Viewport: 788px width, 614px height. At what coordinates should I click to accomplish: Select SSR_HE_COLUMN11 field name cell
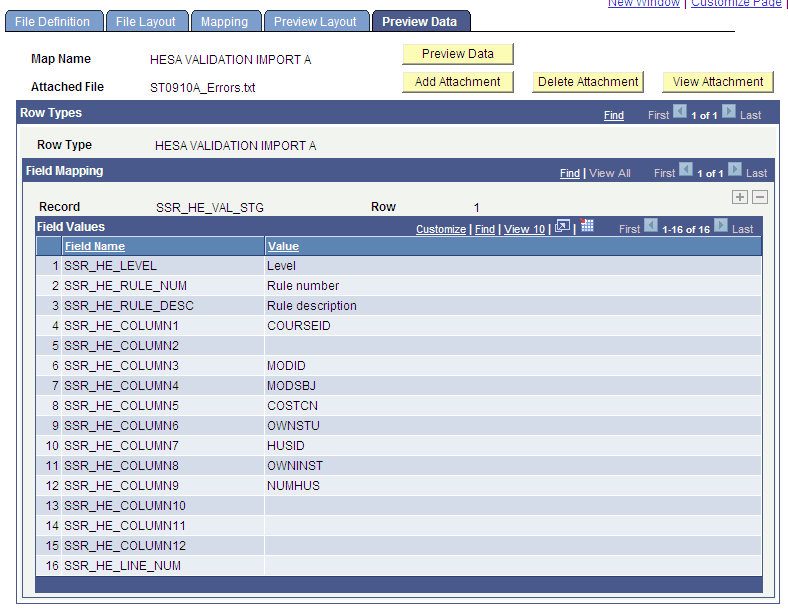click(x=163, y=526)
